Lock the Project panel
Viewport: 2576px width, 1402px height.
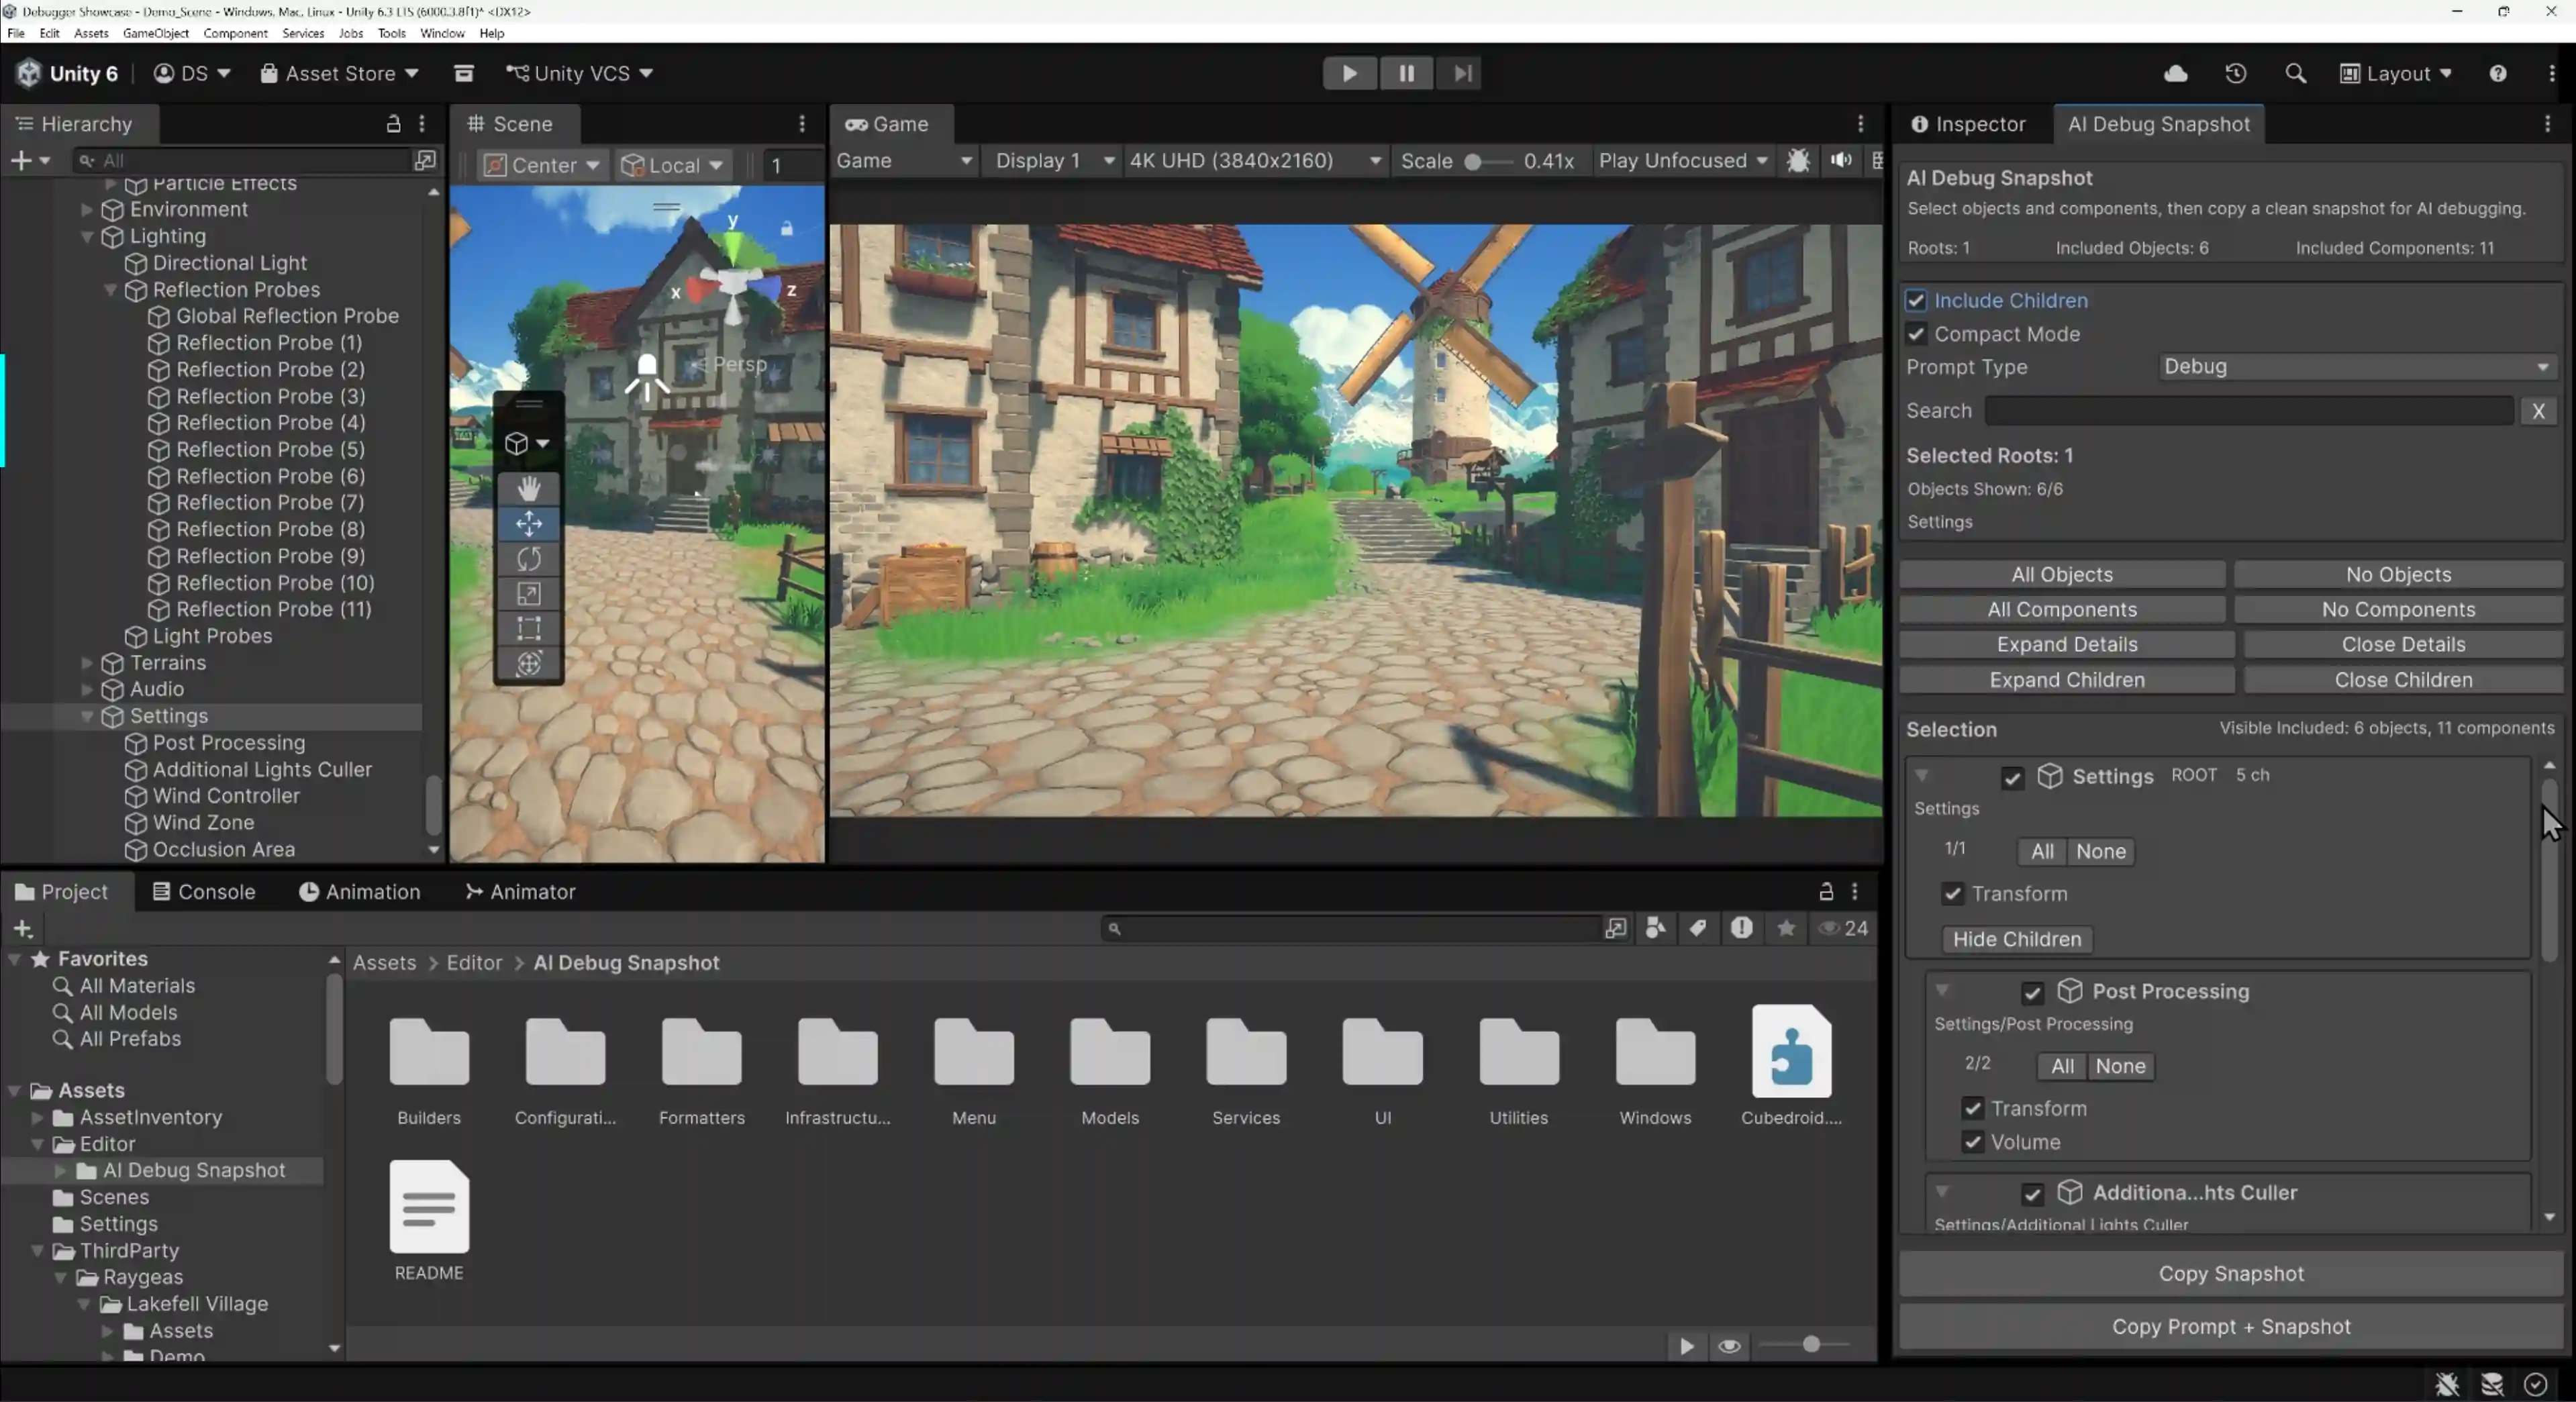point(1826,891)
